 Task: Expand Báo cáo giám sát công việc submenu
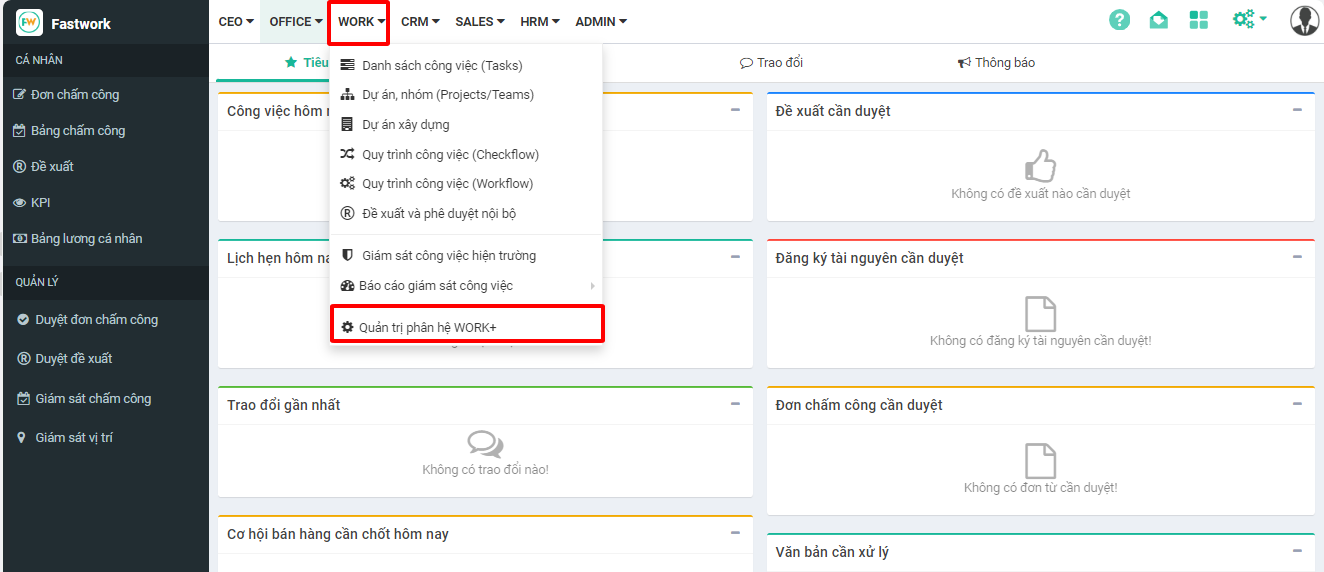(x=437, y=286)
